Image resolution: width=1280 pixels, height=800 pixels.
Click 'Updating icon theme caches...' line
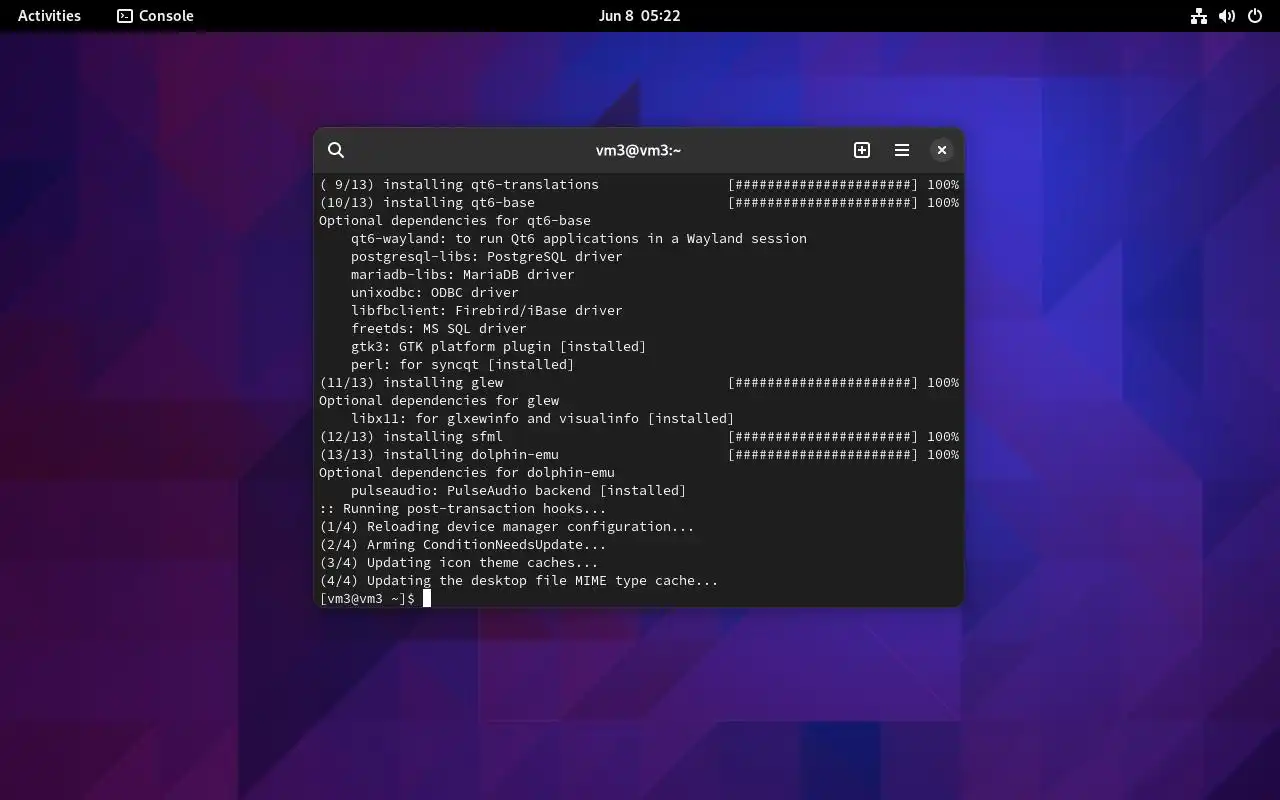pyautogui.click(x=459, y=562)
